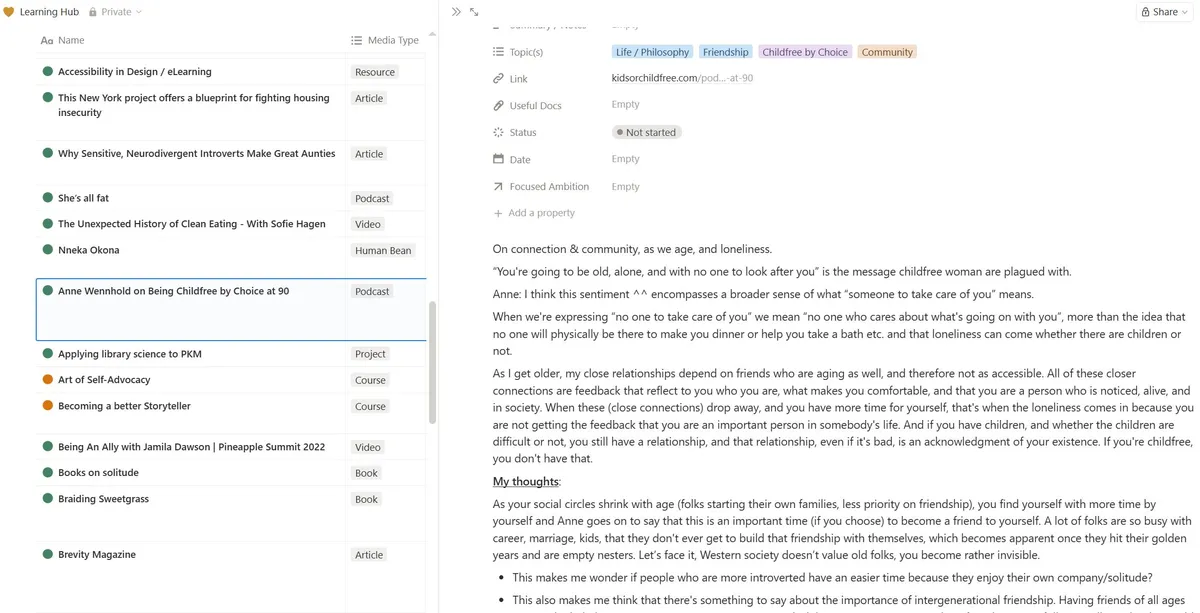
Task: Click green dot icon of Accessibility in Design row
Action: (47, 71)
